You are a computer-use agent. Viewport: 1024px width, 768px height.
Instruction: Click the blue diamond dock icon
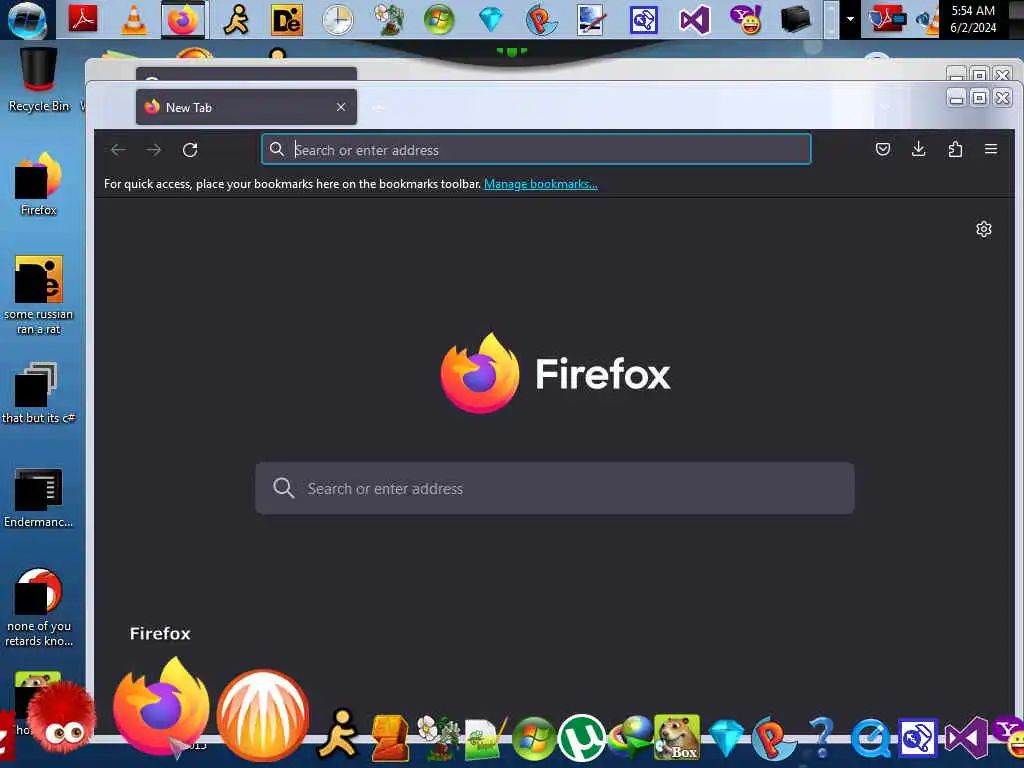click(726, 739)
